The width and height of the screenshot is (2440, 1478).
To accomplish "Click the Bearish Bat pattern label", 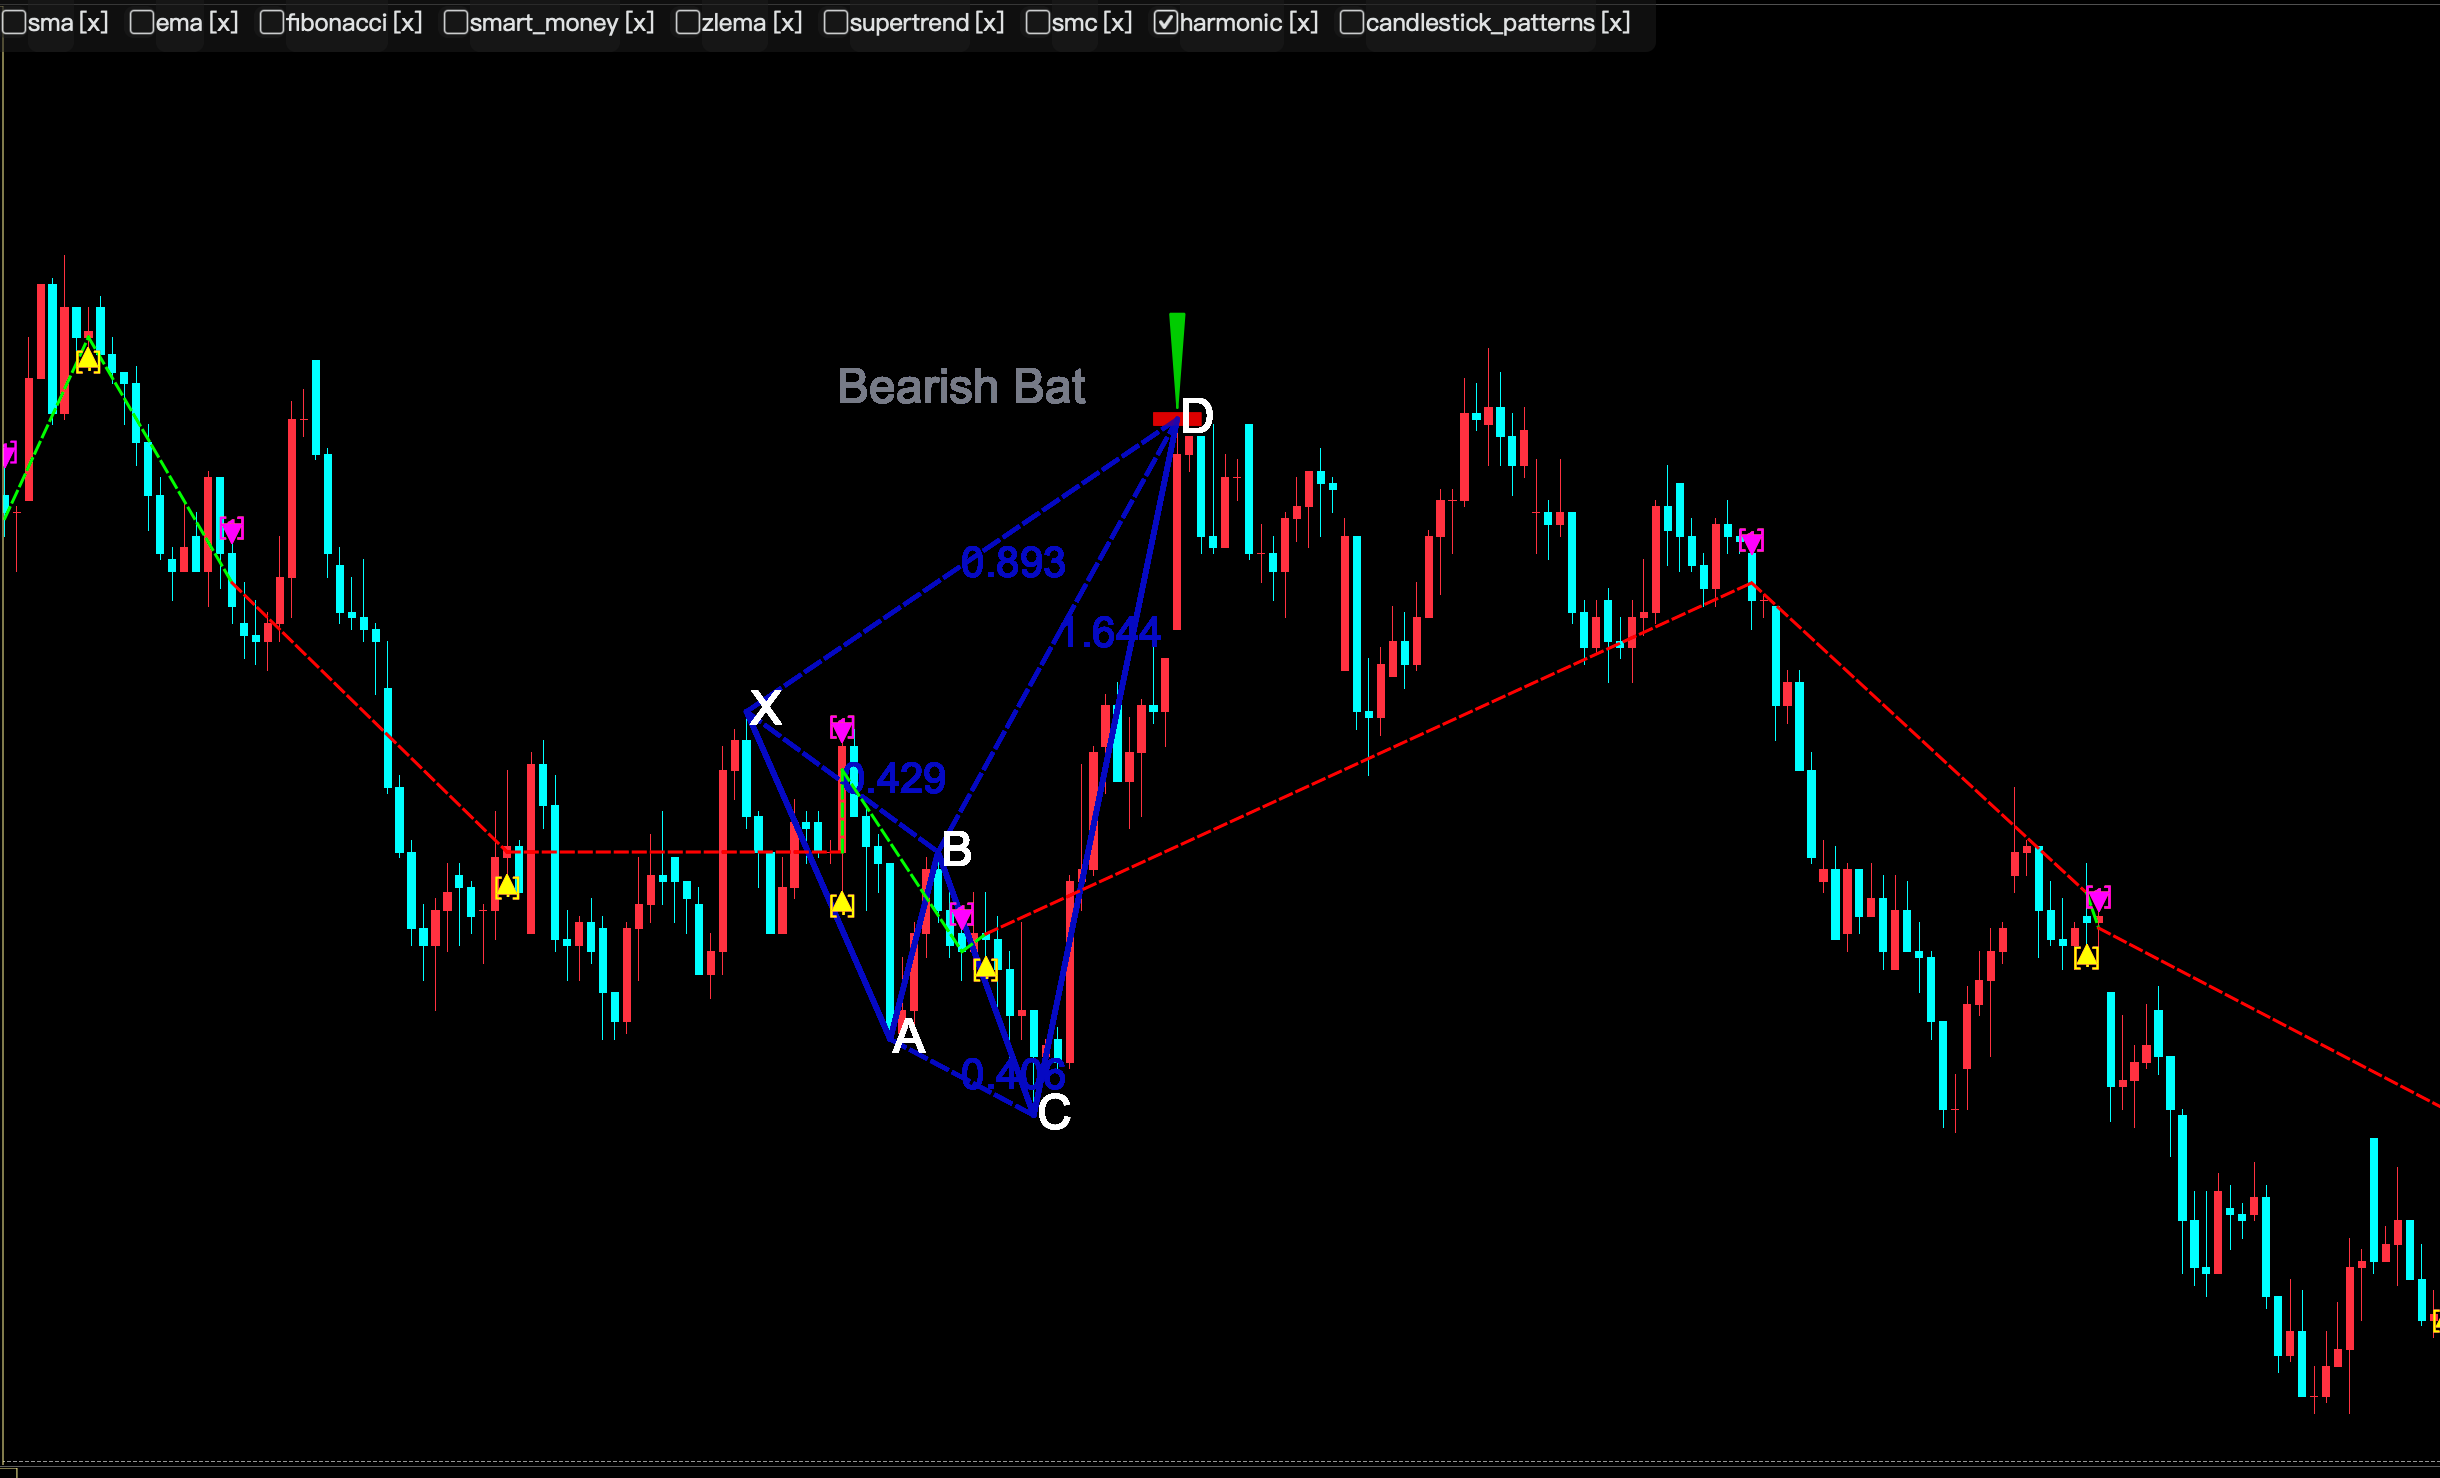I will 961,387.
